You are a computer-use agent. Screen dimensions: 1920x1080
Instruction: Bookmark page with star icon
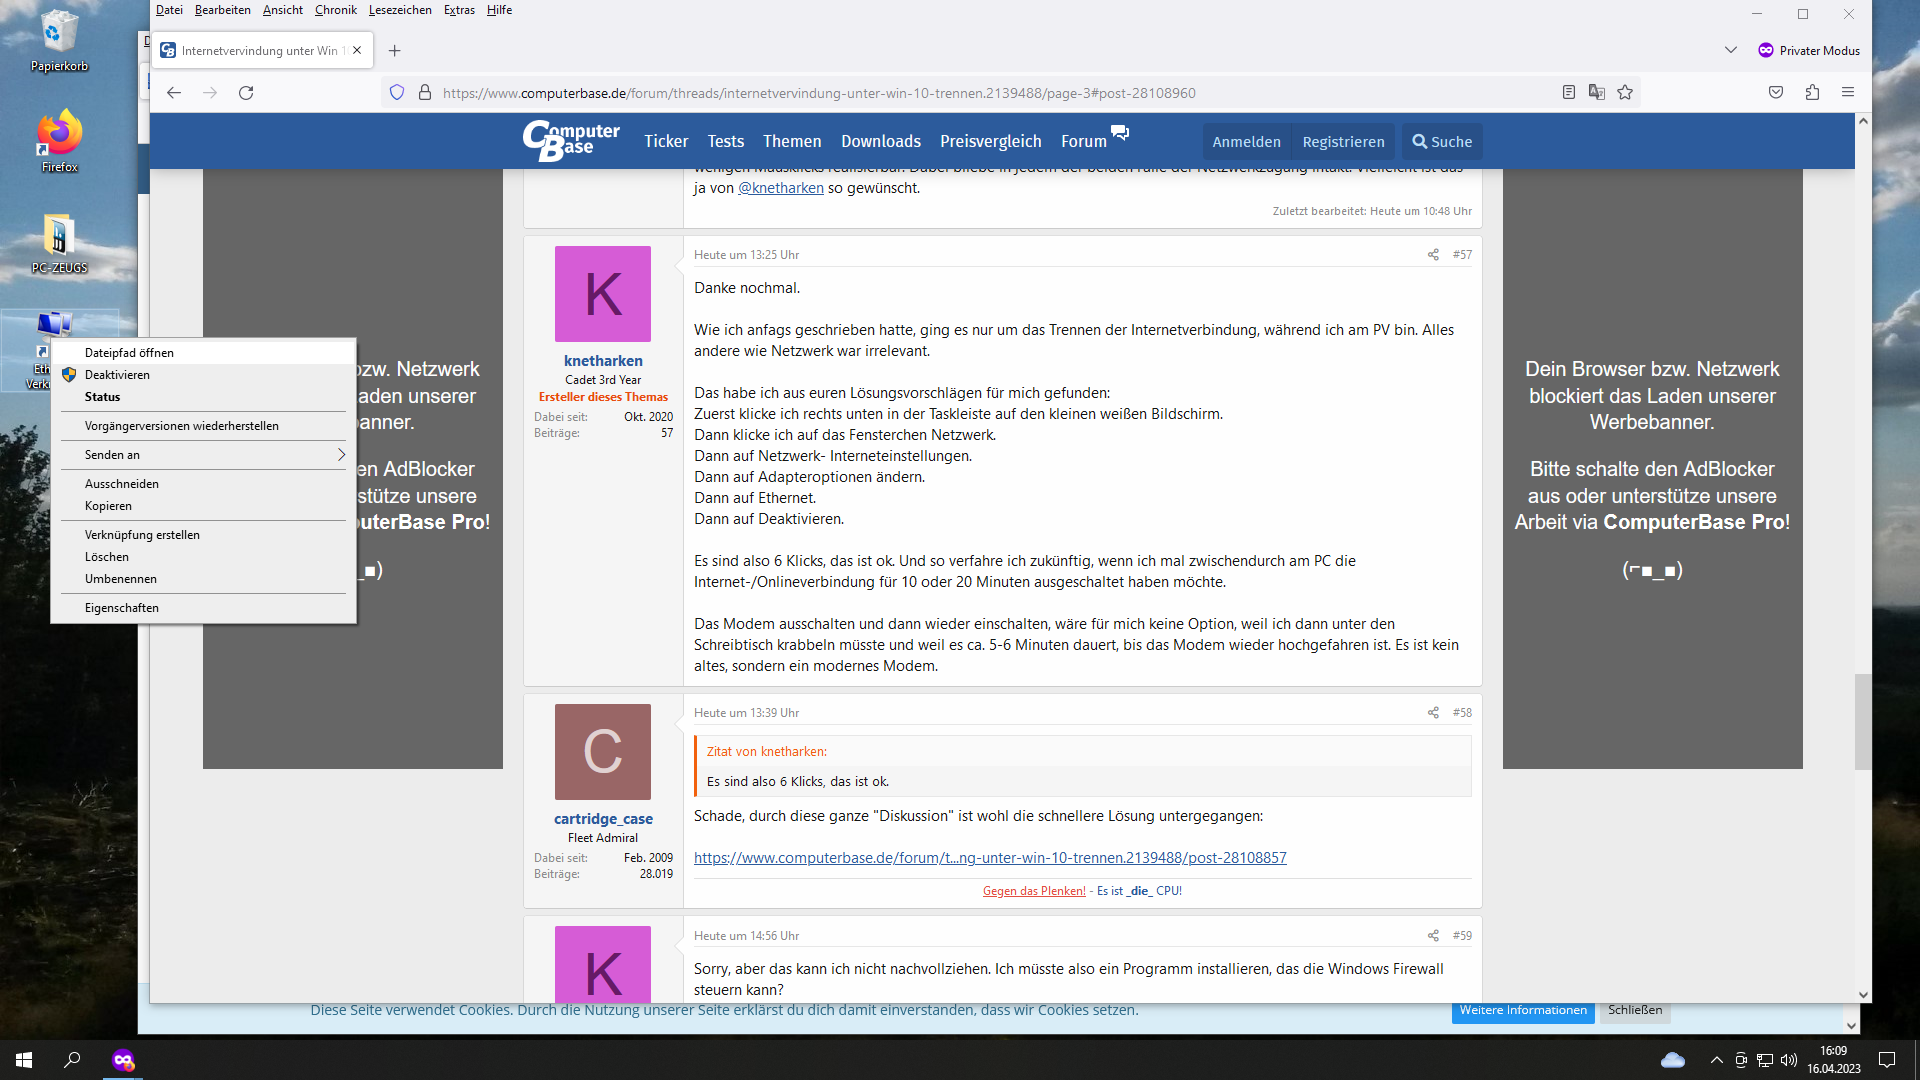coord(1625,93)
